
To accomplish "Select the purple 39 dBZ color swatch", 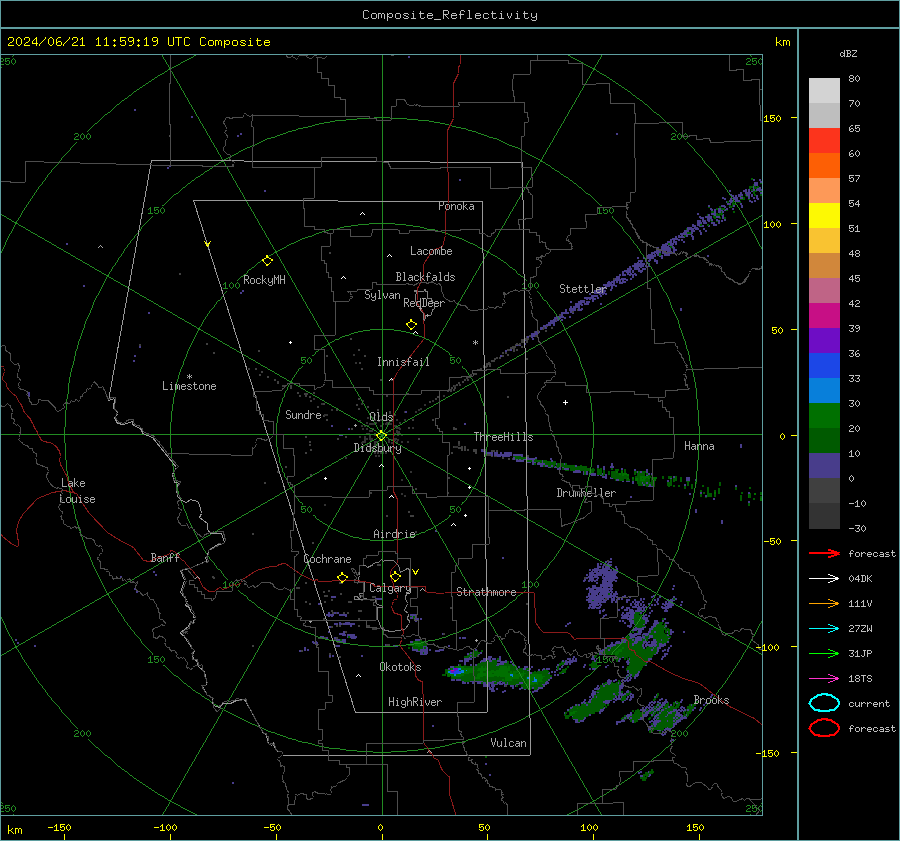I will 824,340.
